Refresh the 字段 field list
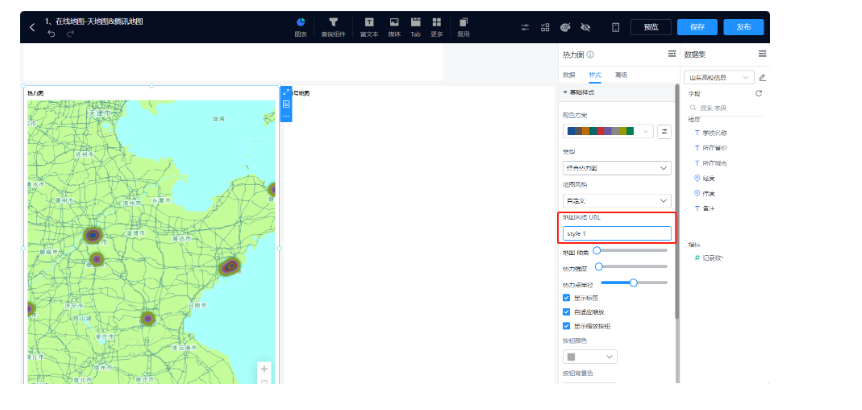The width and height of the screenshot is (862, 410). pos(759,93)
